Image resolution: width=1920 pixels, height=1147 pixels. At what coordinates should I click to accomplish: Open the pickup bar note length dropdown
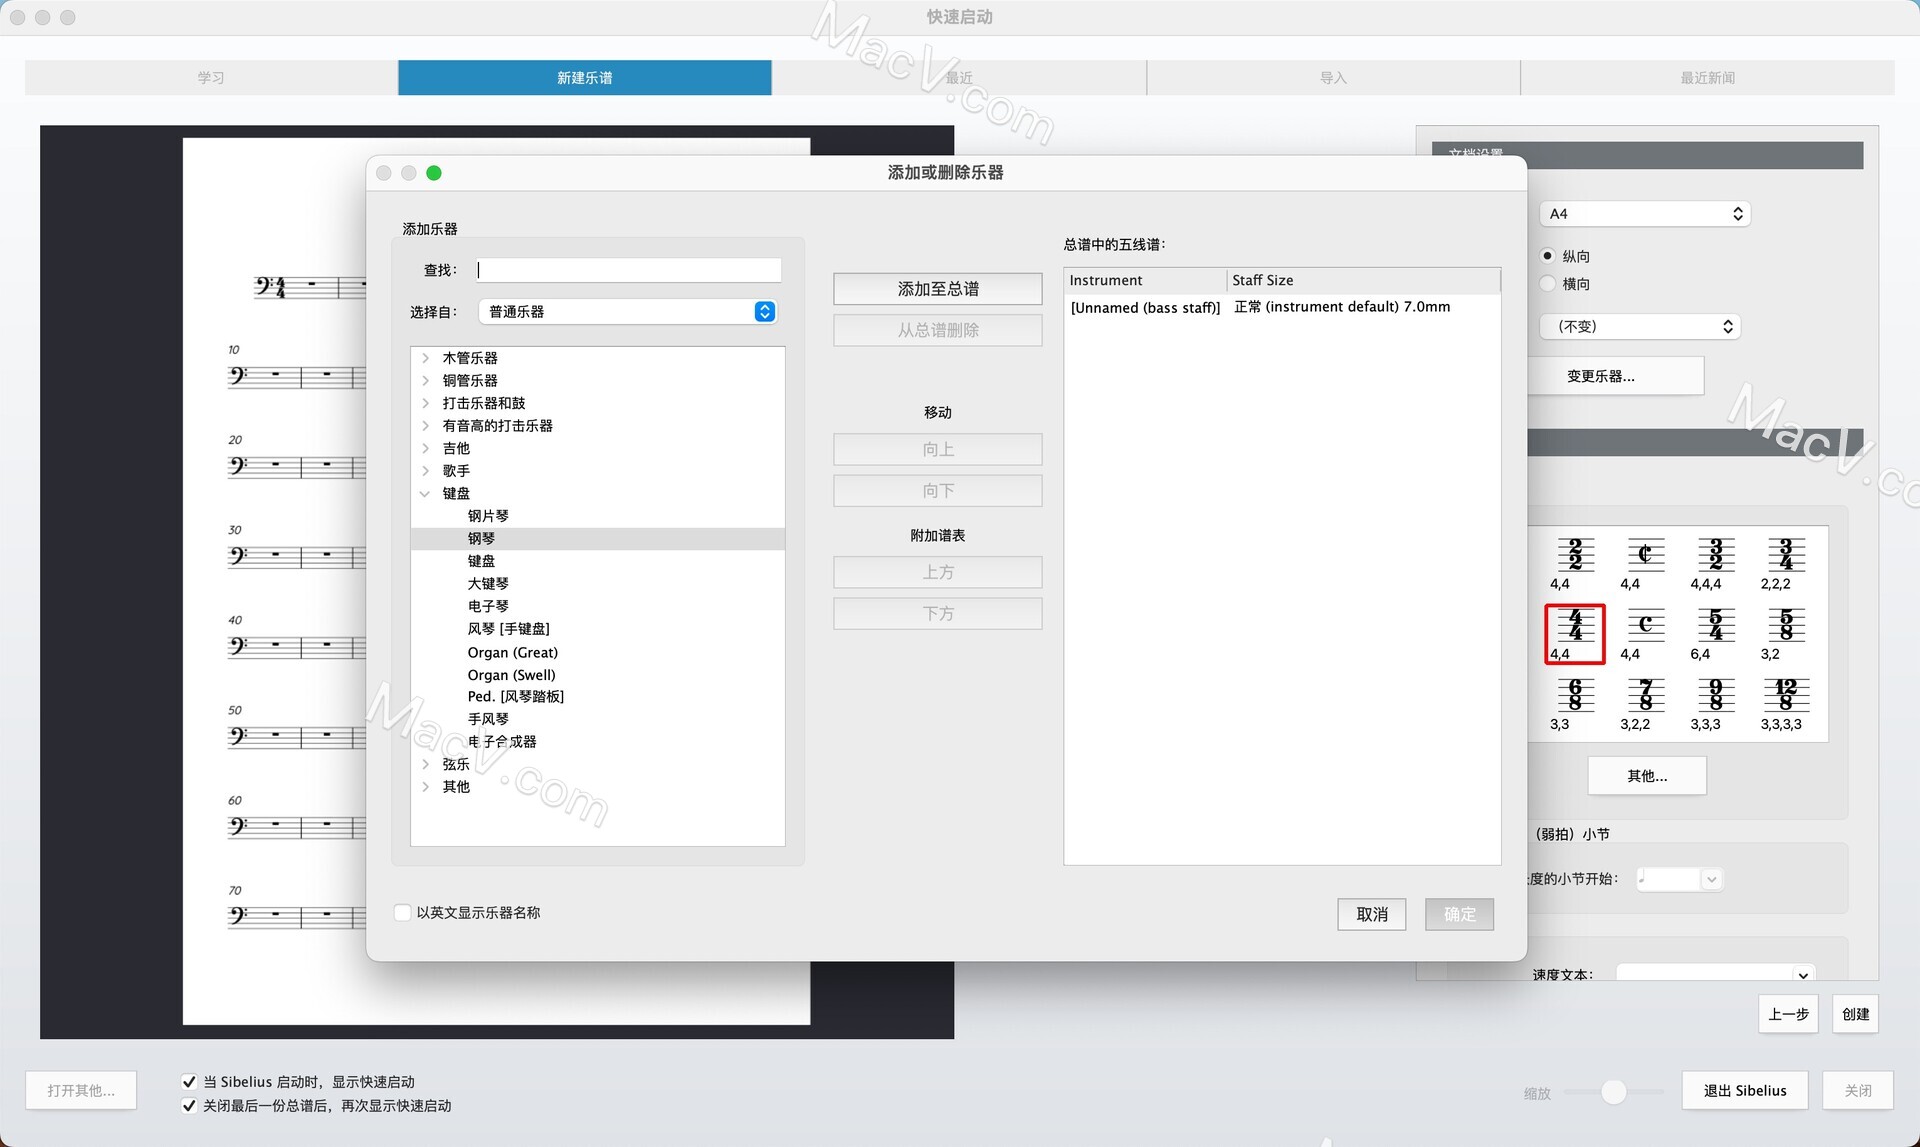(x=1679, y=879)
